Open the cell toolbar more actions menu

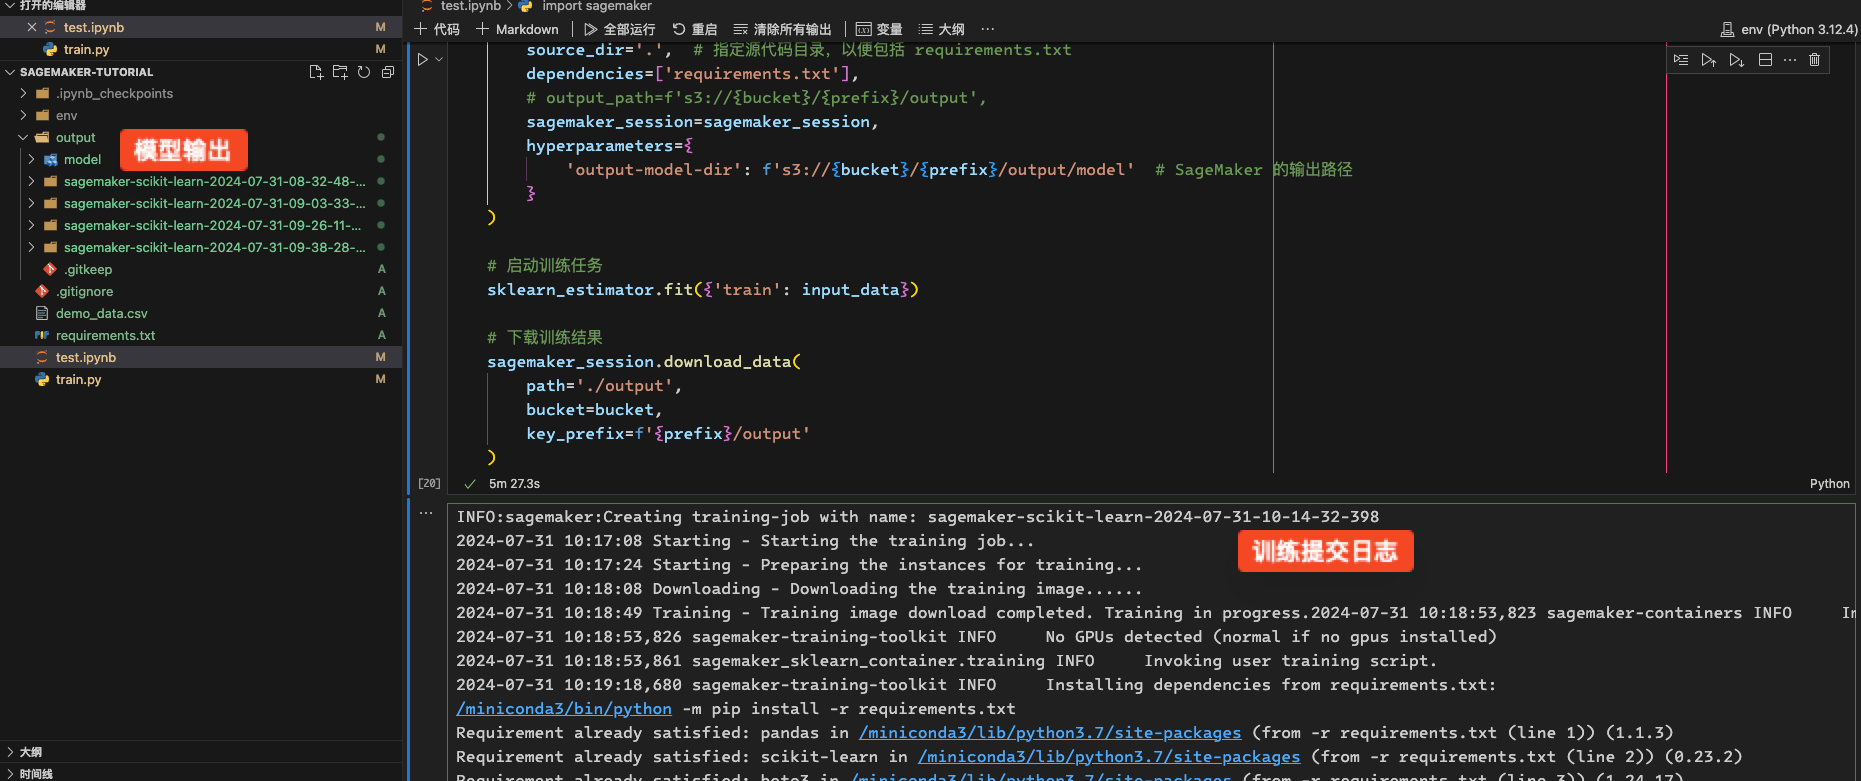coord(1790,60)
